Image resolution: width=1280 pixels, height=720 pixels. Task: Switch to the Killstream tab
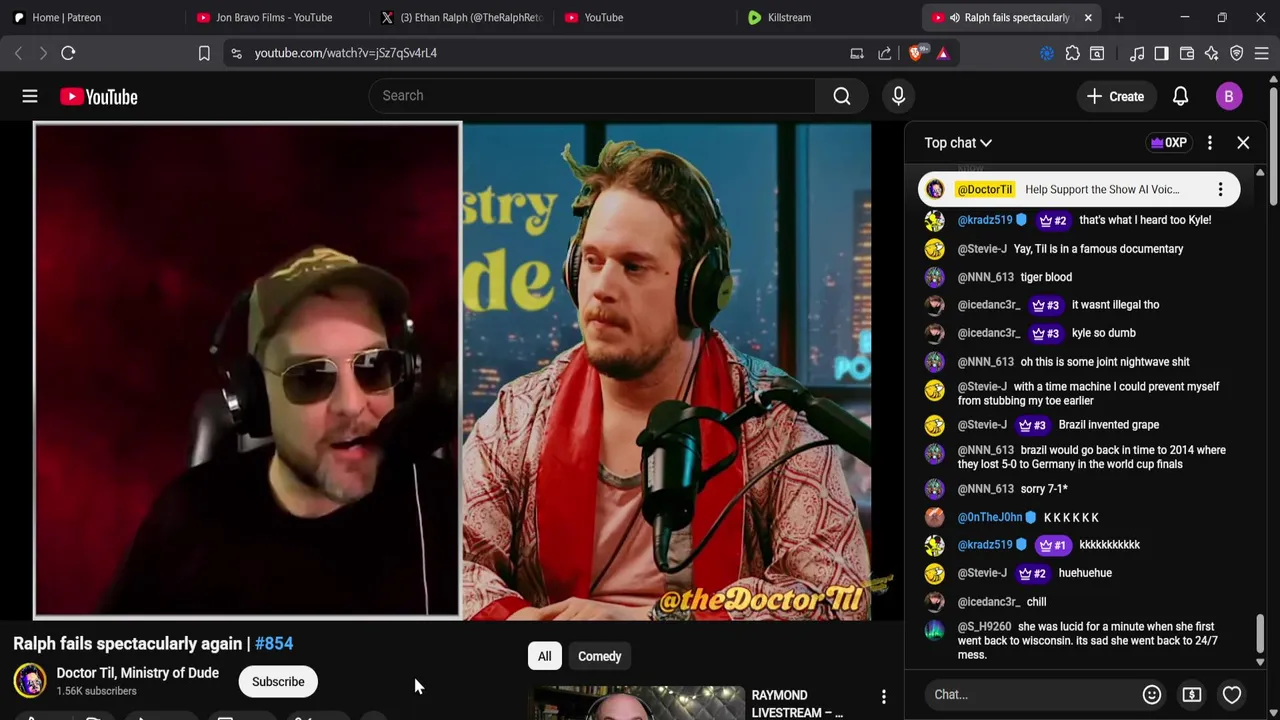[832, 17]
